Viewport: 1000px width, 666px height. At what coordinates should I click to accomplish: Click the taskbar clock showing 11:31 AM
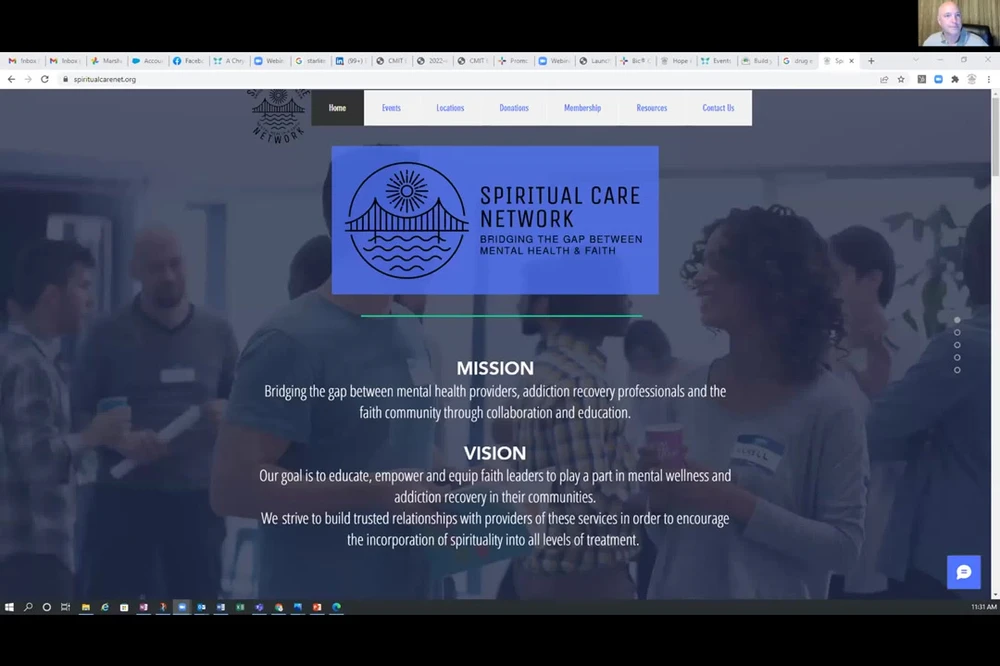pos(983,607)
